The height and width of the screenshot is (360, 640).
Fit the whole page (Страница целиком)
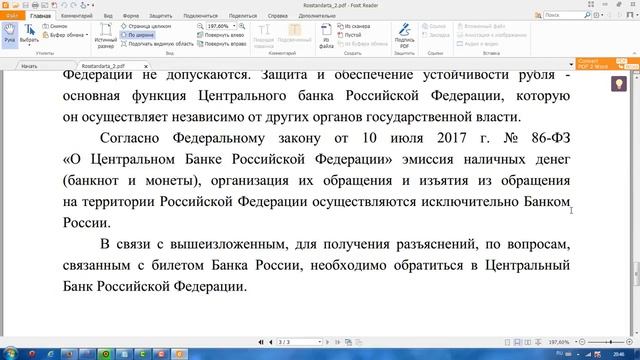tap(146, 26)
